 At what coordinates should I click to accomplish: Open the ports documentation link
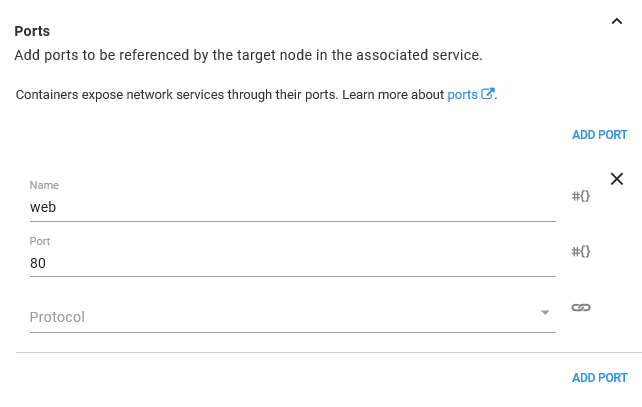pyautogui.click(x=462, y=95)
